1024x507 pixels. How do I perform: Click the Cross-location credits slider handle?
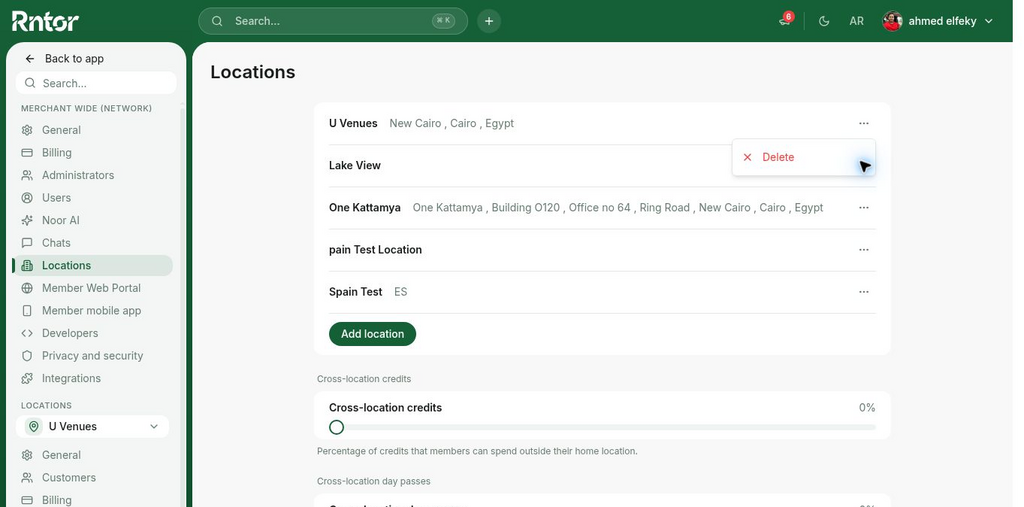point(336,427)
